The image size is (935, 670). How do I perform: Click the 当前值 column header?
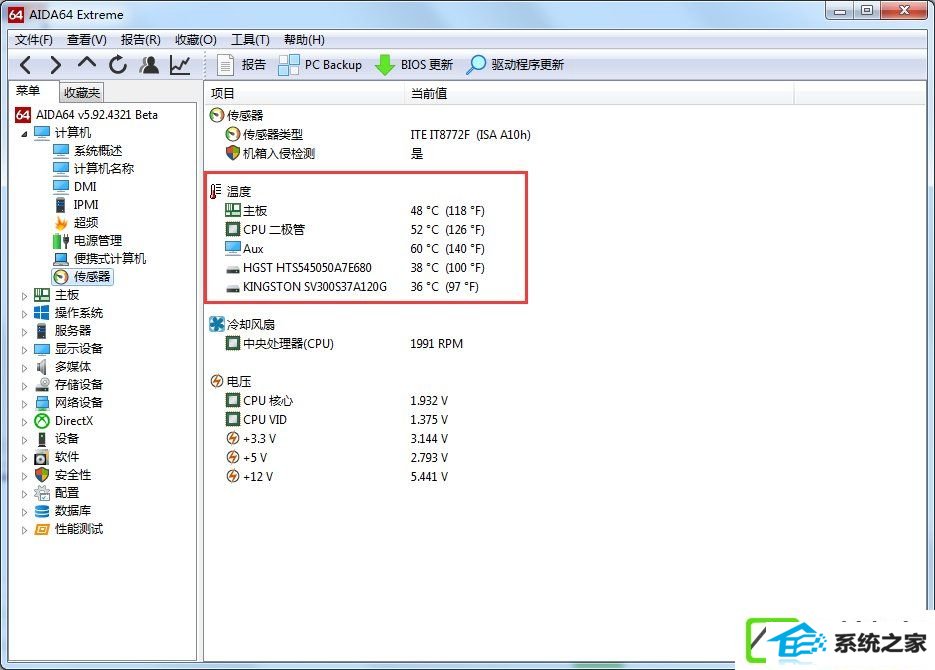point(599,94)
